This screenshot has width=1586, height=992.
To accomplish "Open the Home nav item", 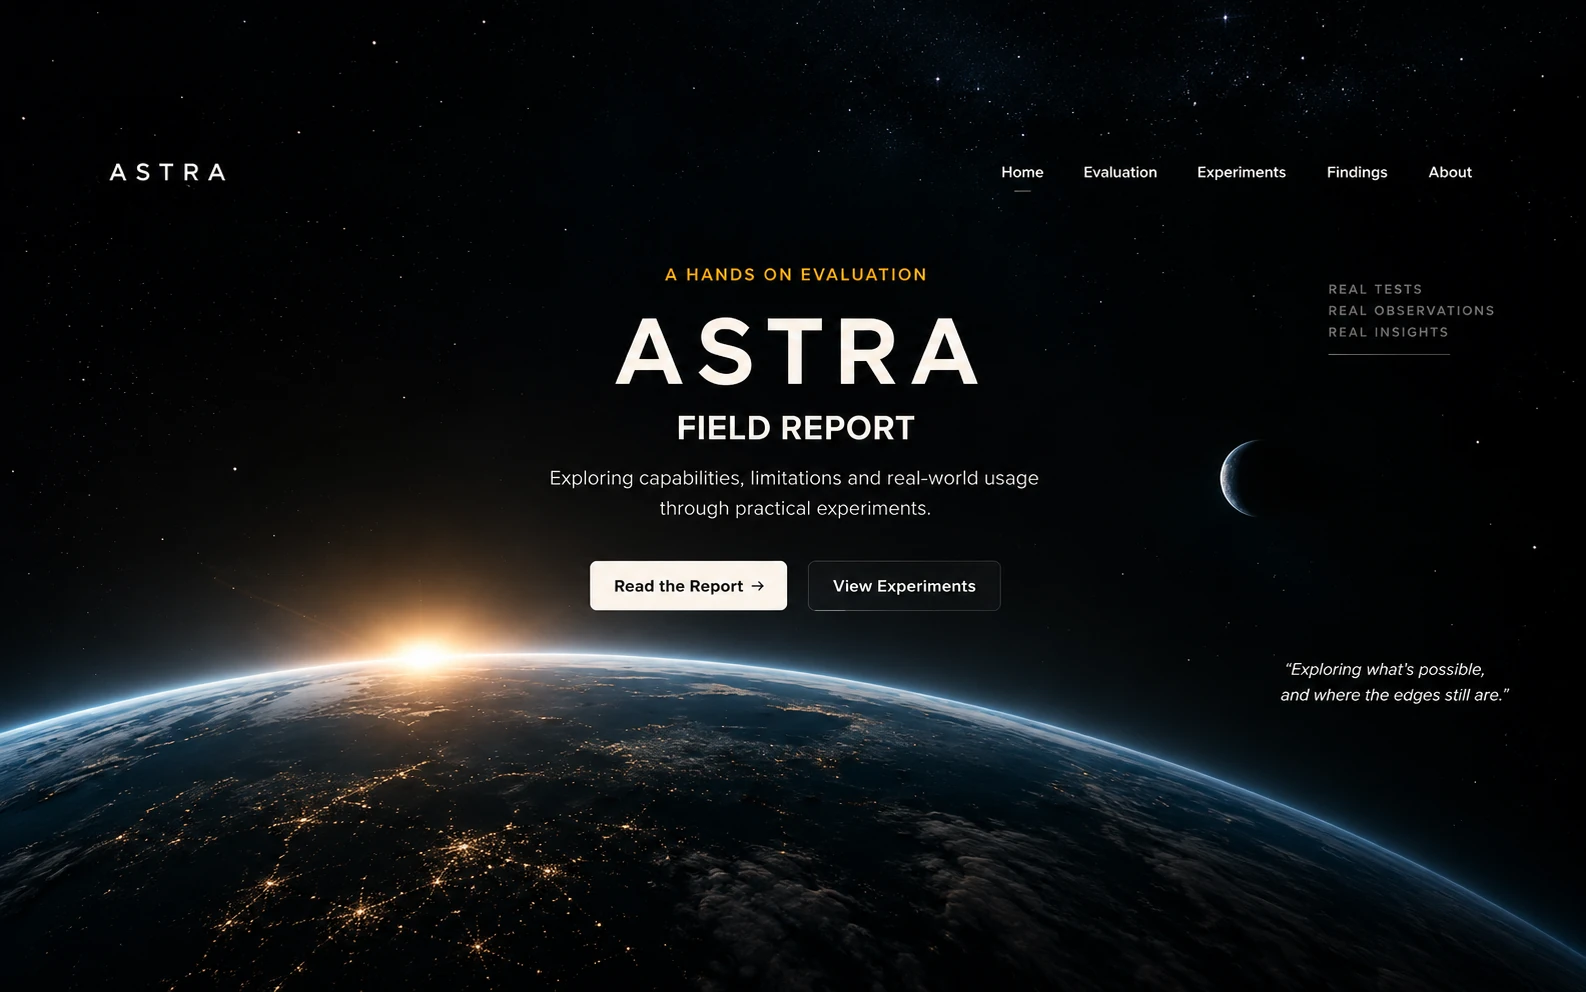I will (1022, 172).
